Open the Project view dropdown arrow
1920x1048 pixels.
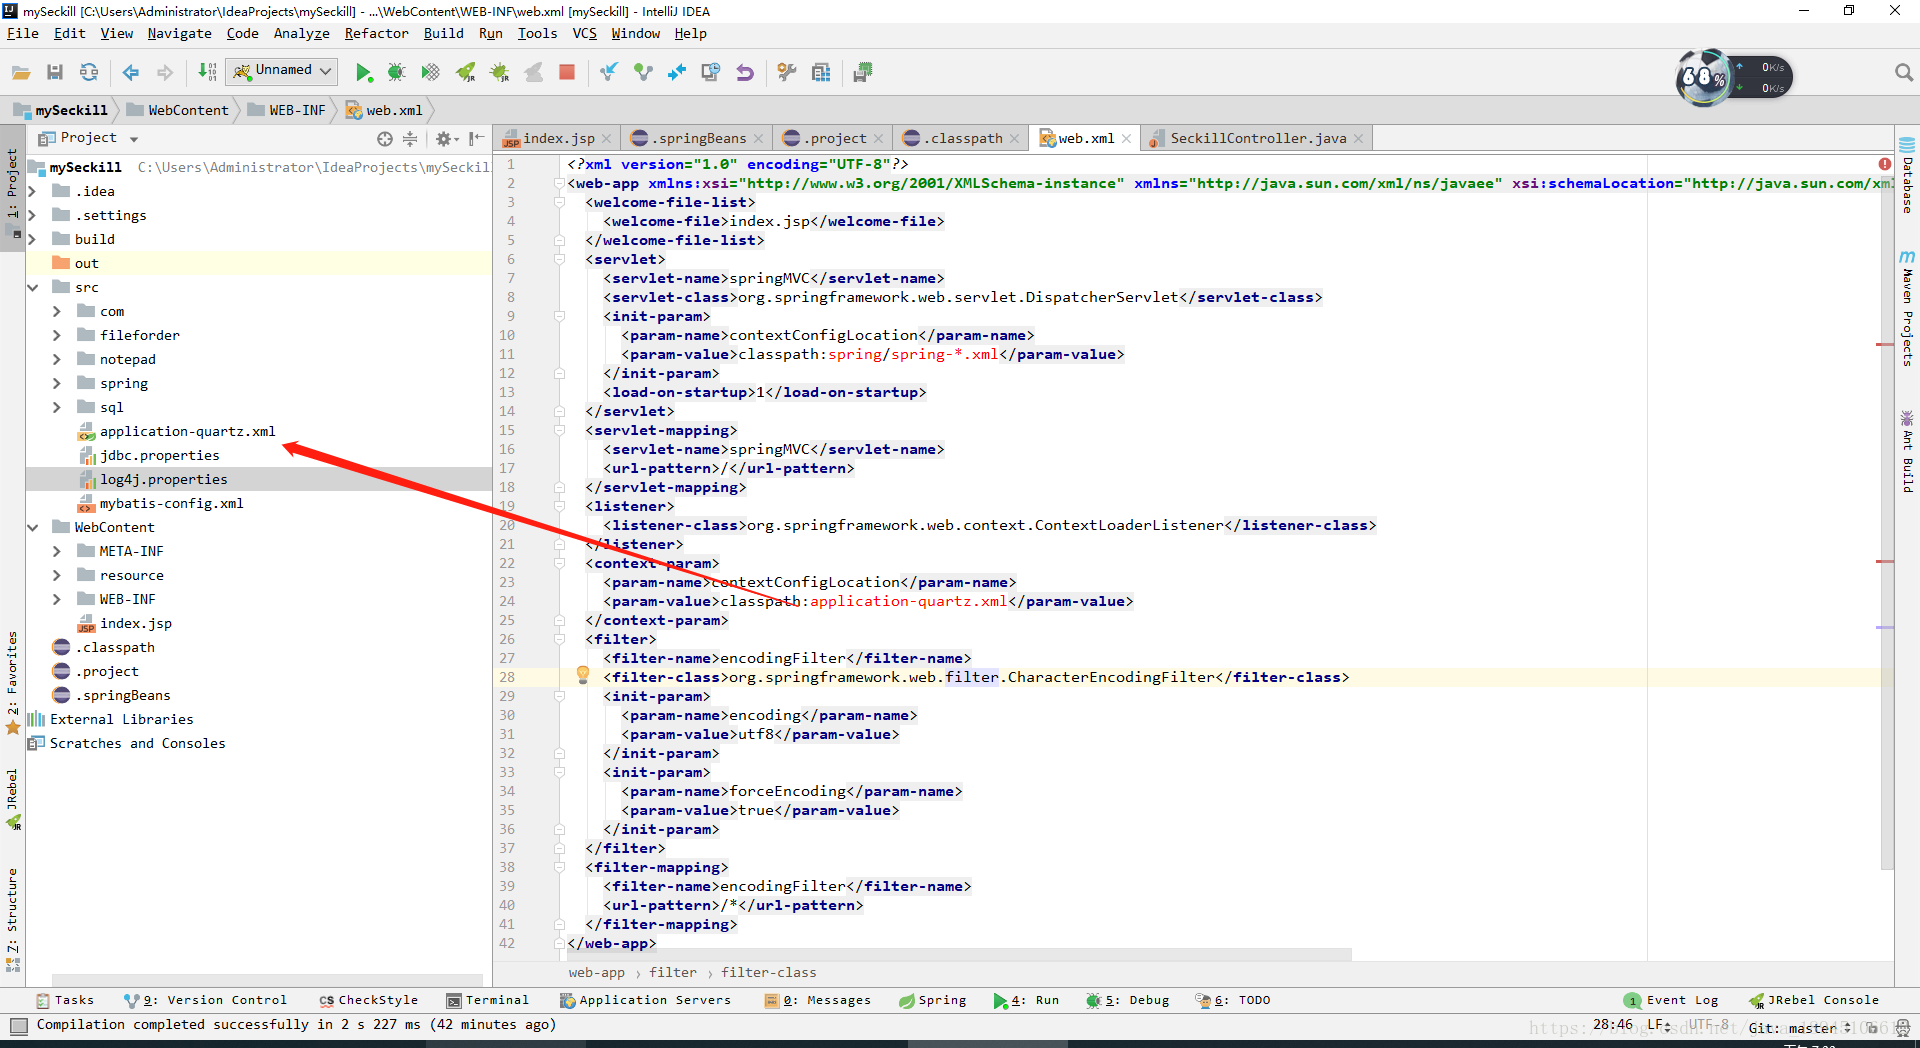pyautogui.click(x=133, y=139)
